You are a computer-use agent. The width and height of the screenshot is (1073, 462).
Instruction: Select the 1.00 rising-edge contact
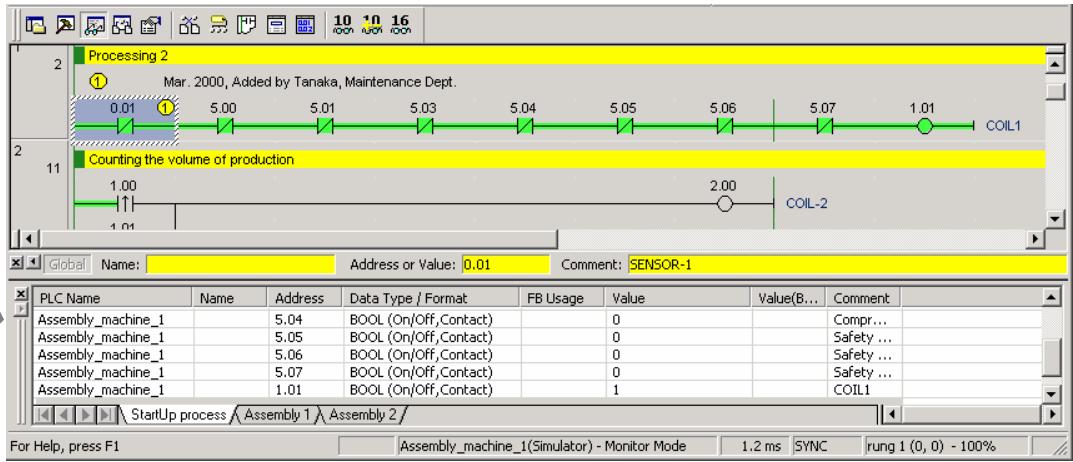coord(126,204)
